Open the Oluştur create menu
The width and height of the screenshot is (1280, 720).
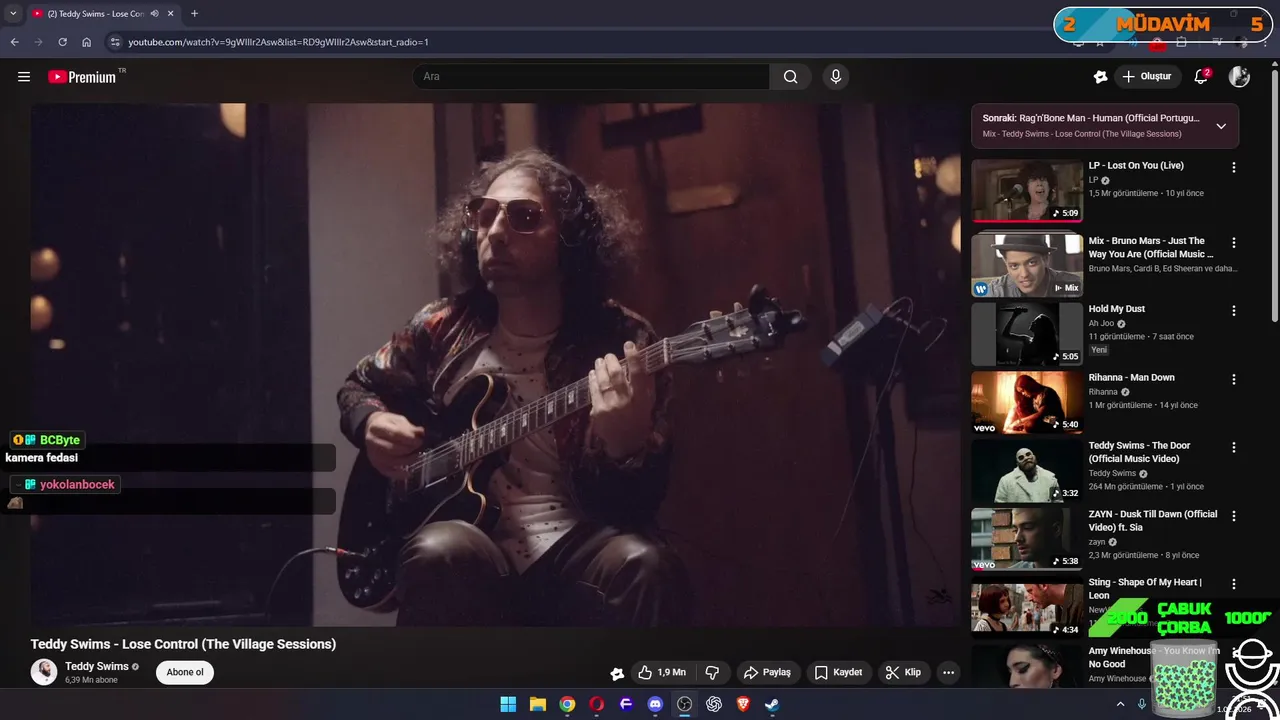[1146, 77]
